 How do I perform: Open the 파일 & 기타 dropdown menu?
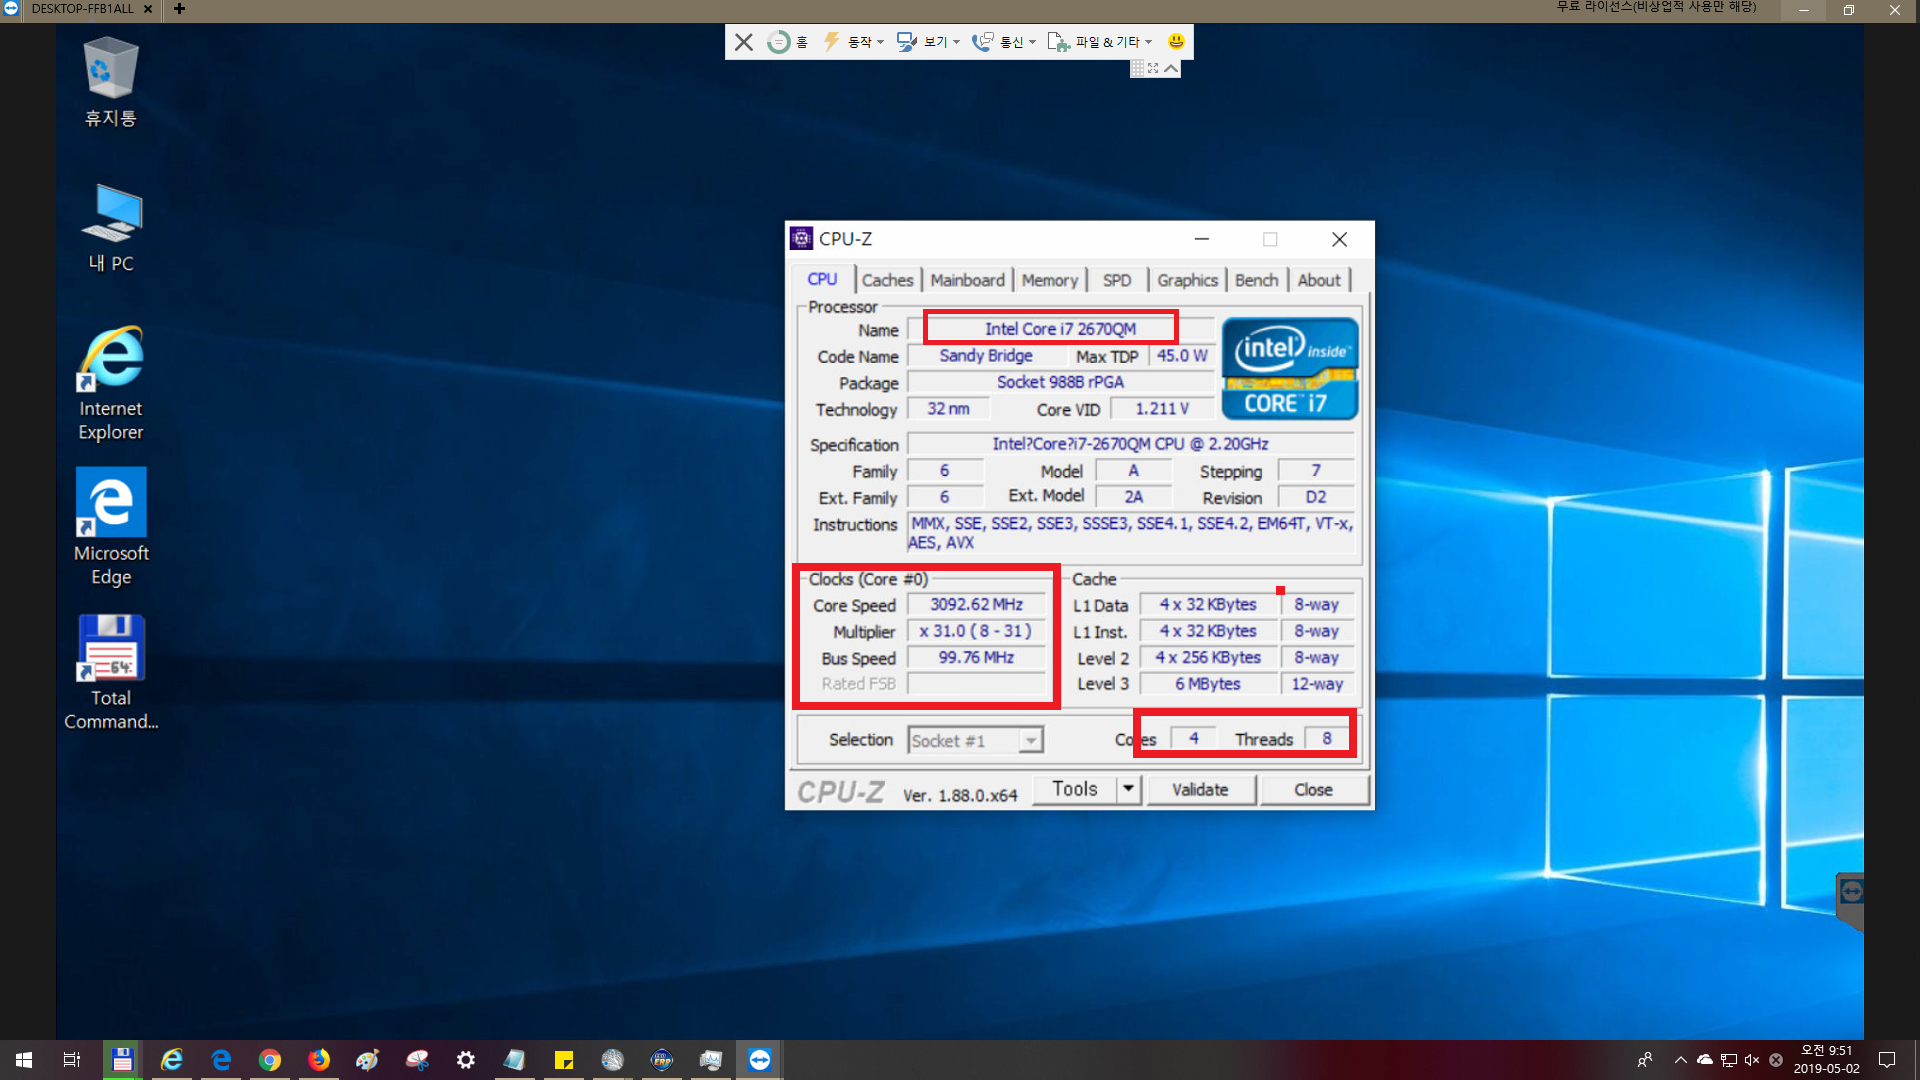pyautogui.click(x=1100, y=42)
